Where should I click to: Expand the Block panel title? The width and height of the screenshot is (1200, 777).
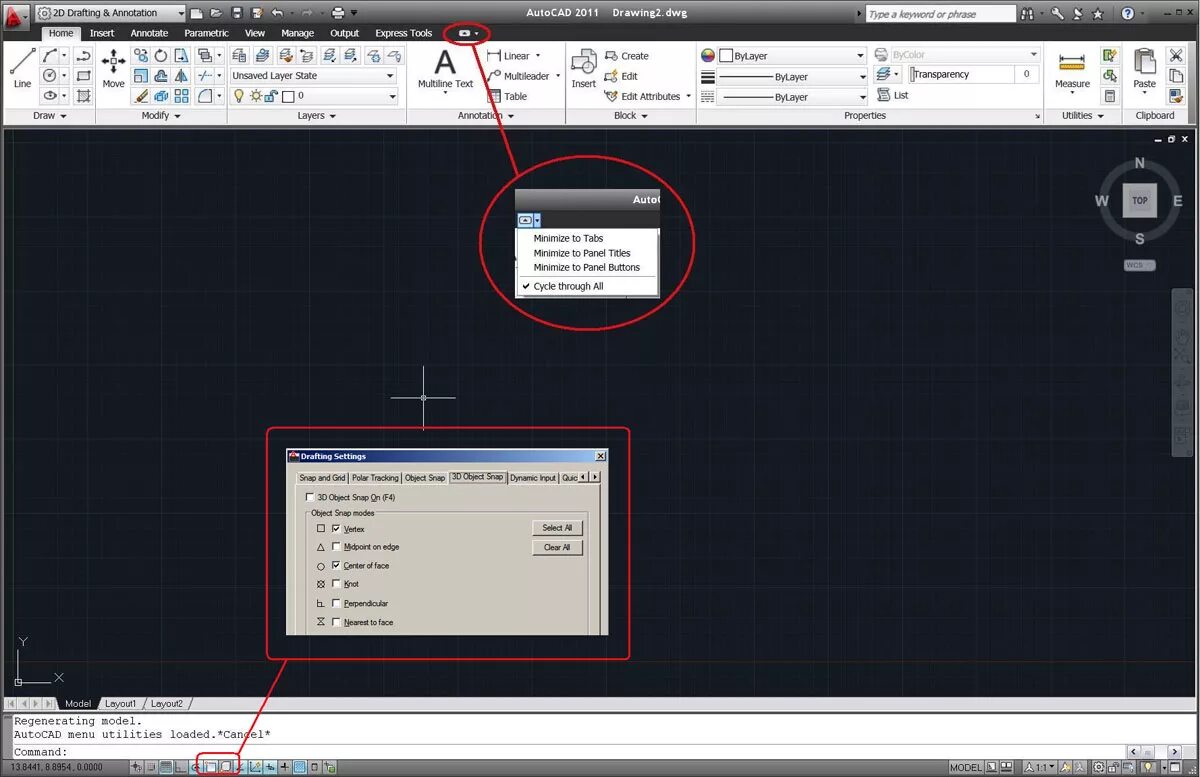[631, 116]
